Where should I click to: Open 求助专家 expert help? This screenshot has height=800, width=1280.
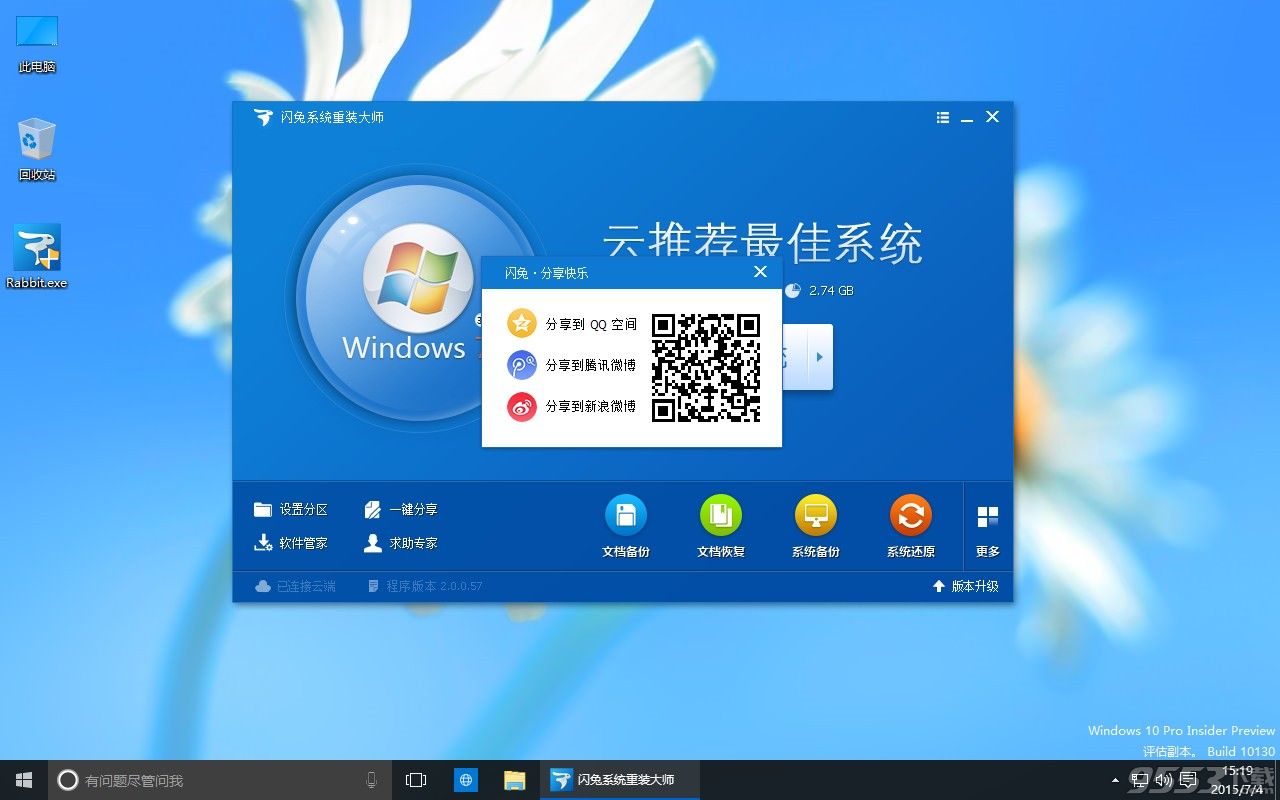401,543
